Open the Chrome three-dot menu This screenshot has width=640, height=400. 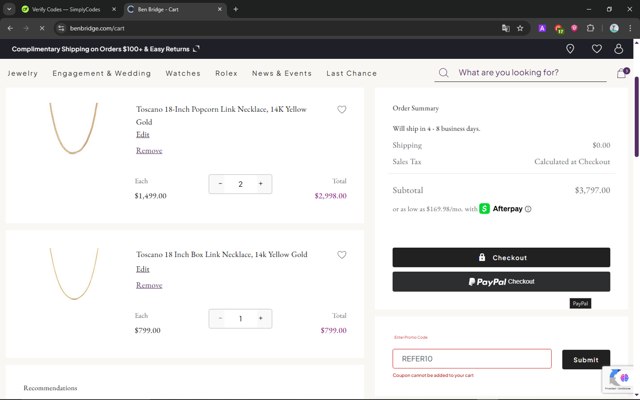[630, 28]
